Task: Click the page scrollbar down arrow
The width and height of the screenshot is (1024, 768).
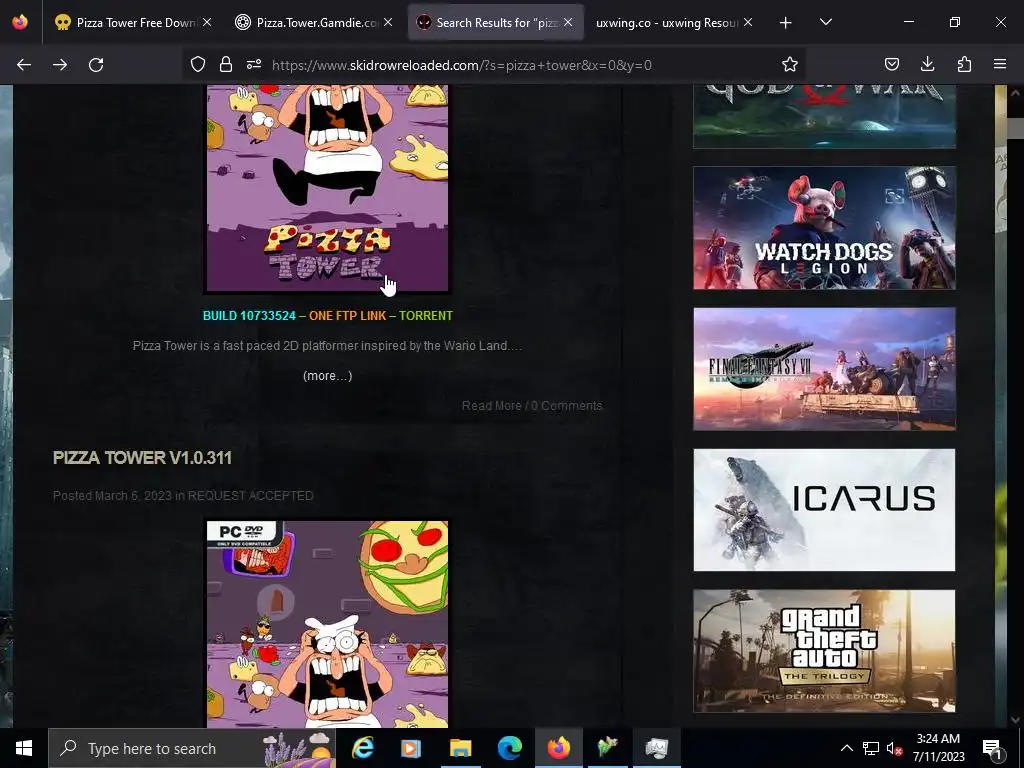Action: coord(1015,720)
